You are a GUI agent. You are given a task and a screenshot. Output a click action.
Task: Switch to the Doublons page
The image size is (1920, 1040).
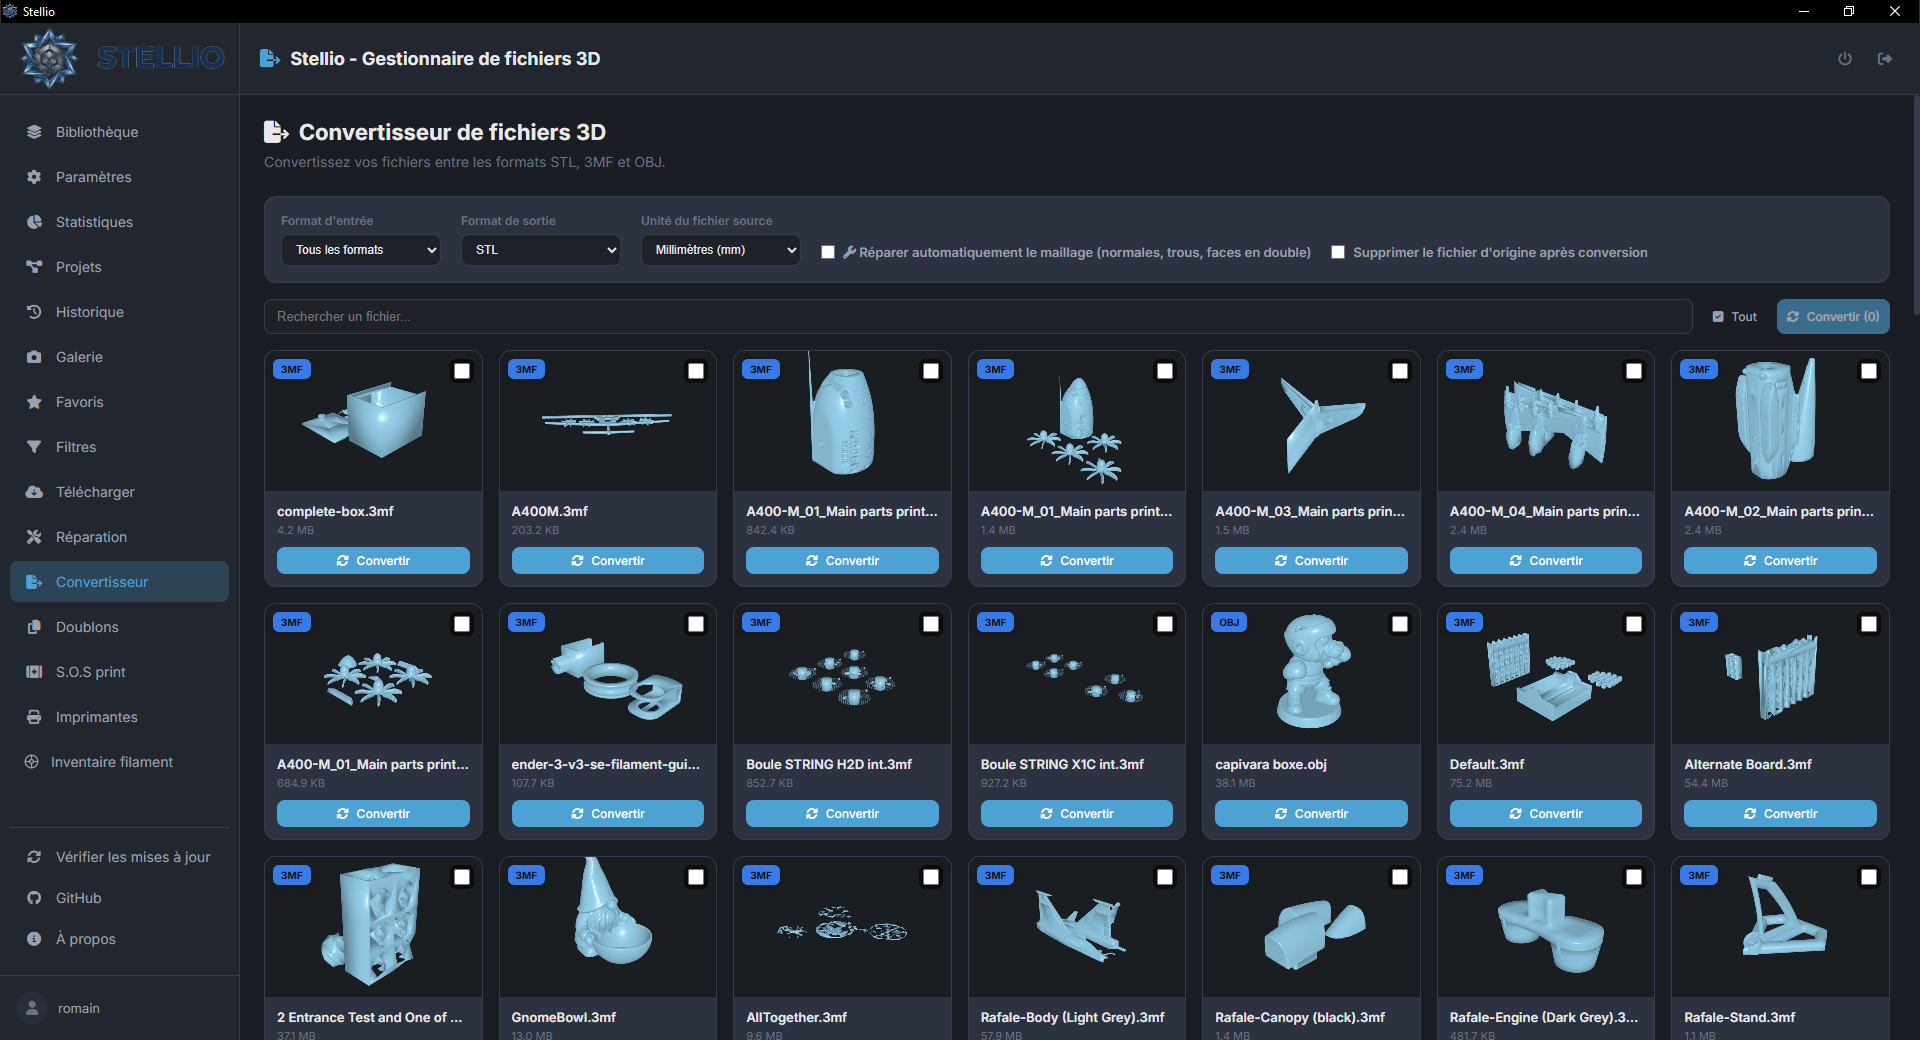[x=119, y=627]
